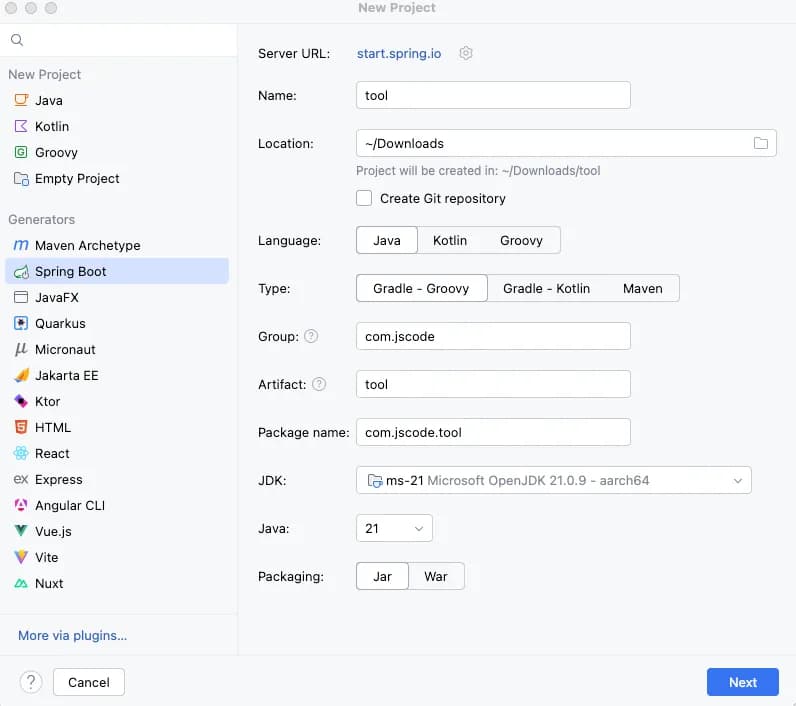Screen dimensions: 796x706
Task: Enable Create Git repository checkbox
Action: click(x=364, y=198)
